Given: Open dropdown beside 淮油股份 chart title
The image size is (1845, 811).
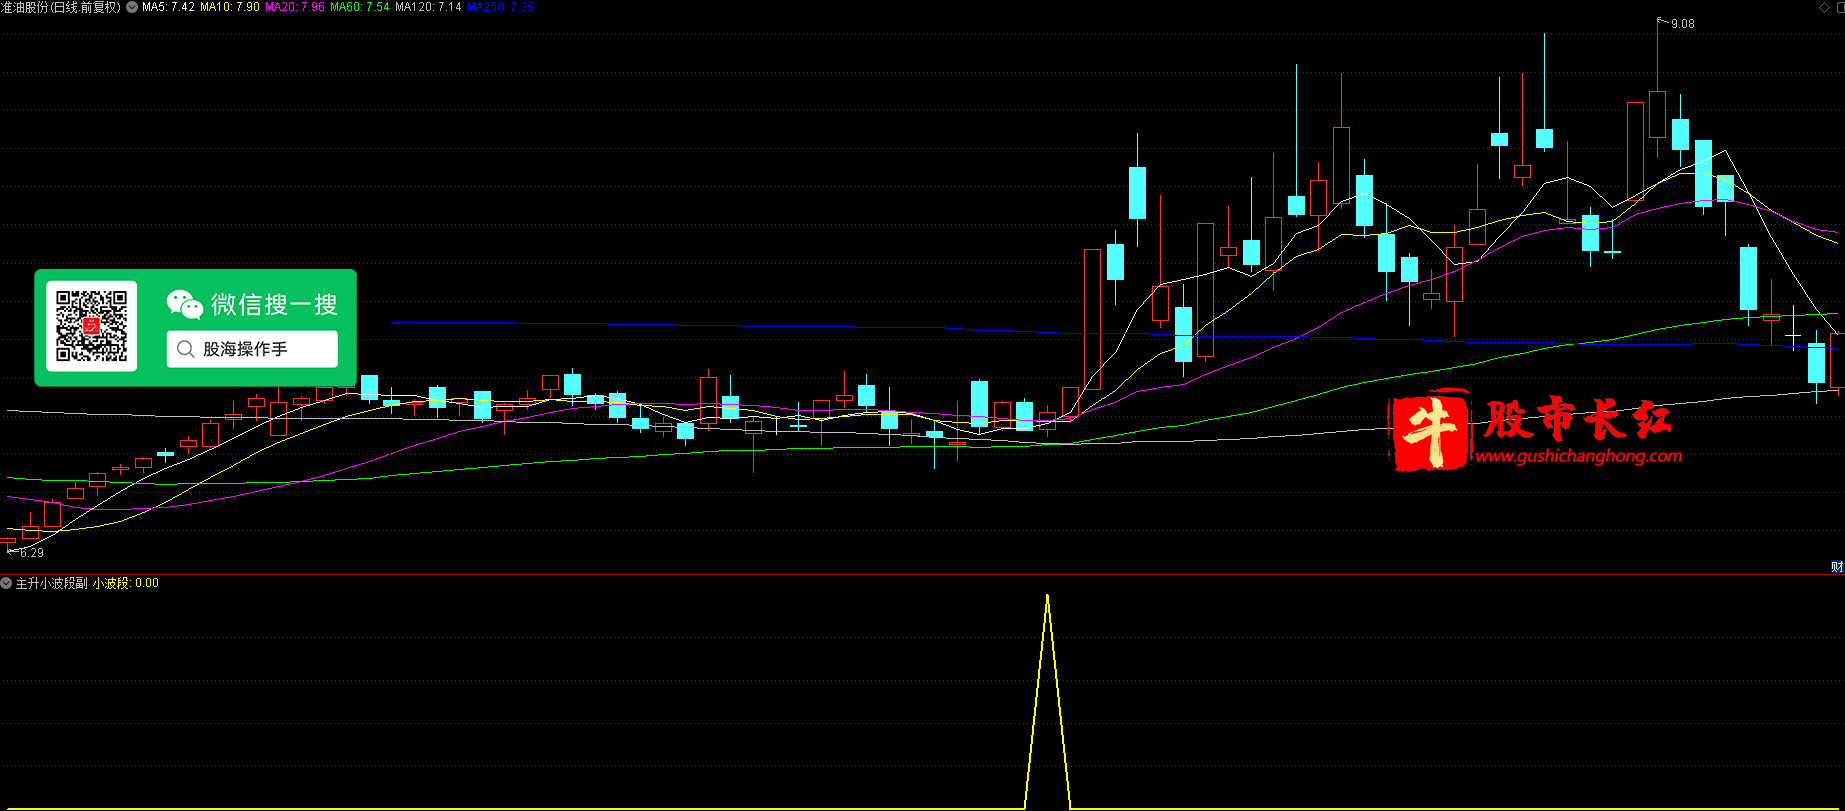Looking at the screenshot, I should coord(132,7).
